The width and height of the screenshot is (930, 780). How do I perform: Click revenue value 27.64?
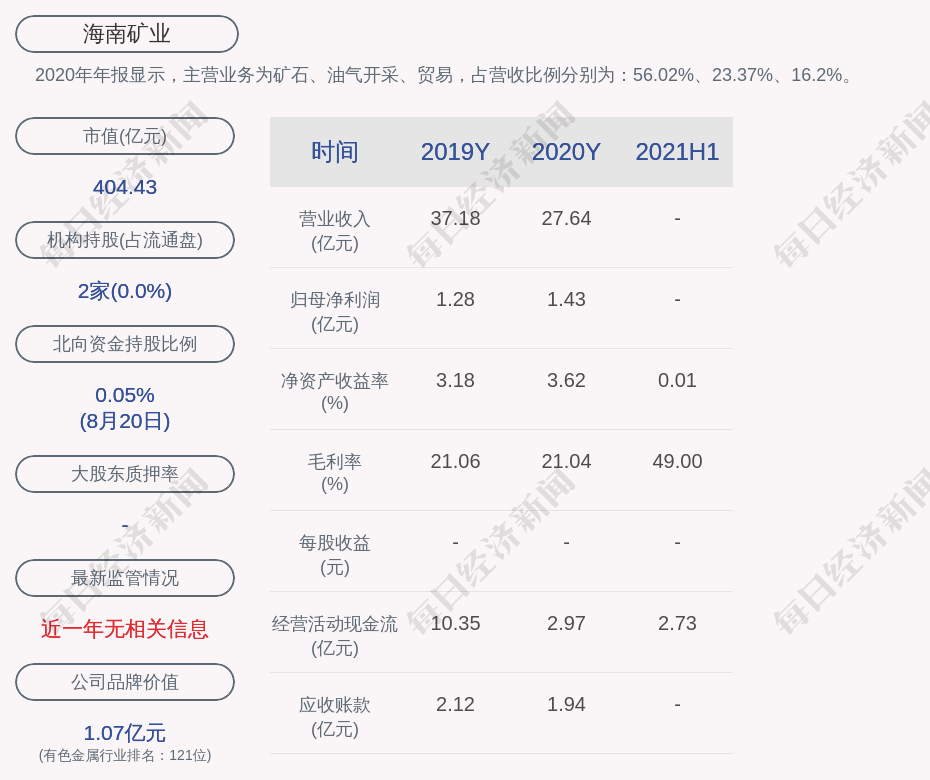566,218
